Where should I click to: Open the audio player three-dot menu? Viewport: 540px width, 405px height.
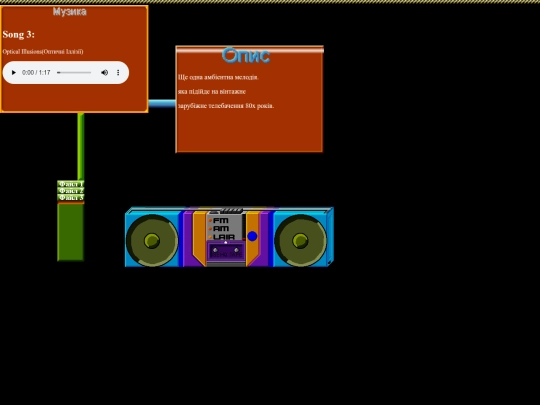[x=118, y=73]
